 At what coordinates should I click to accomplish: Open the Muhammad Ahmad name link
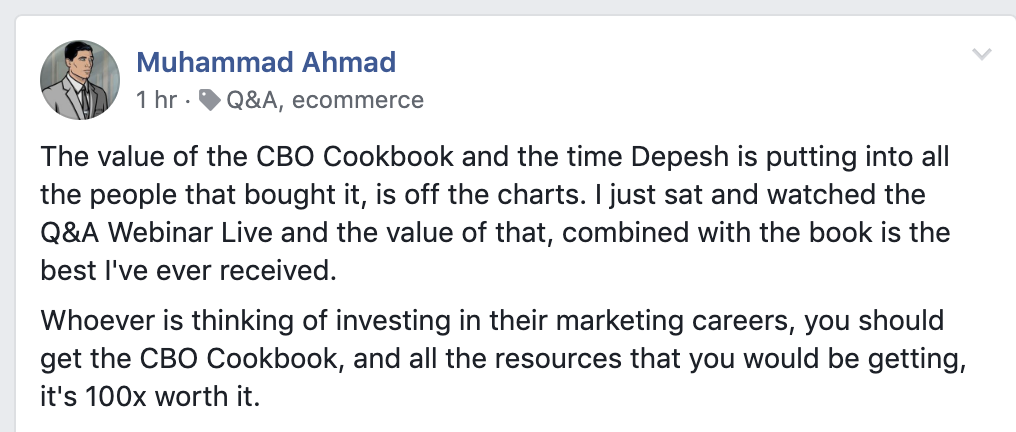[x=266, y=63]
